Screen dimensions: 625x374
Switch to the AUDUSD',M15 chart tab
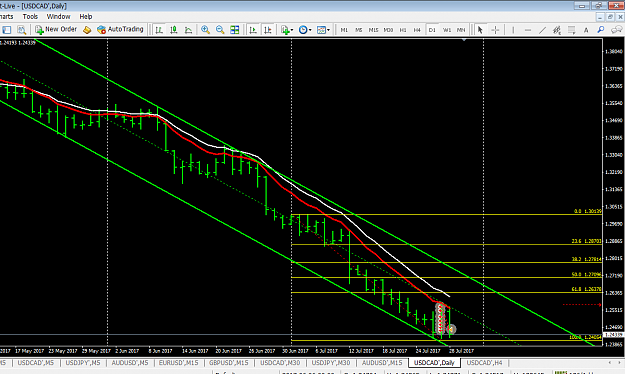tap(382, 362)
